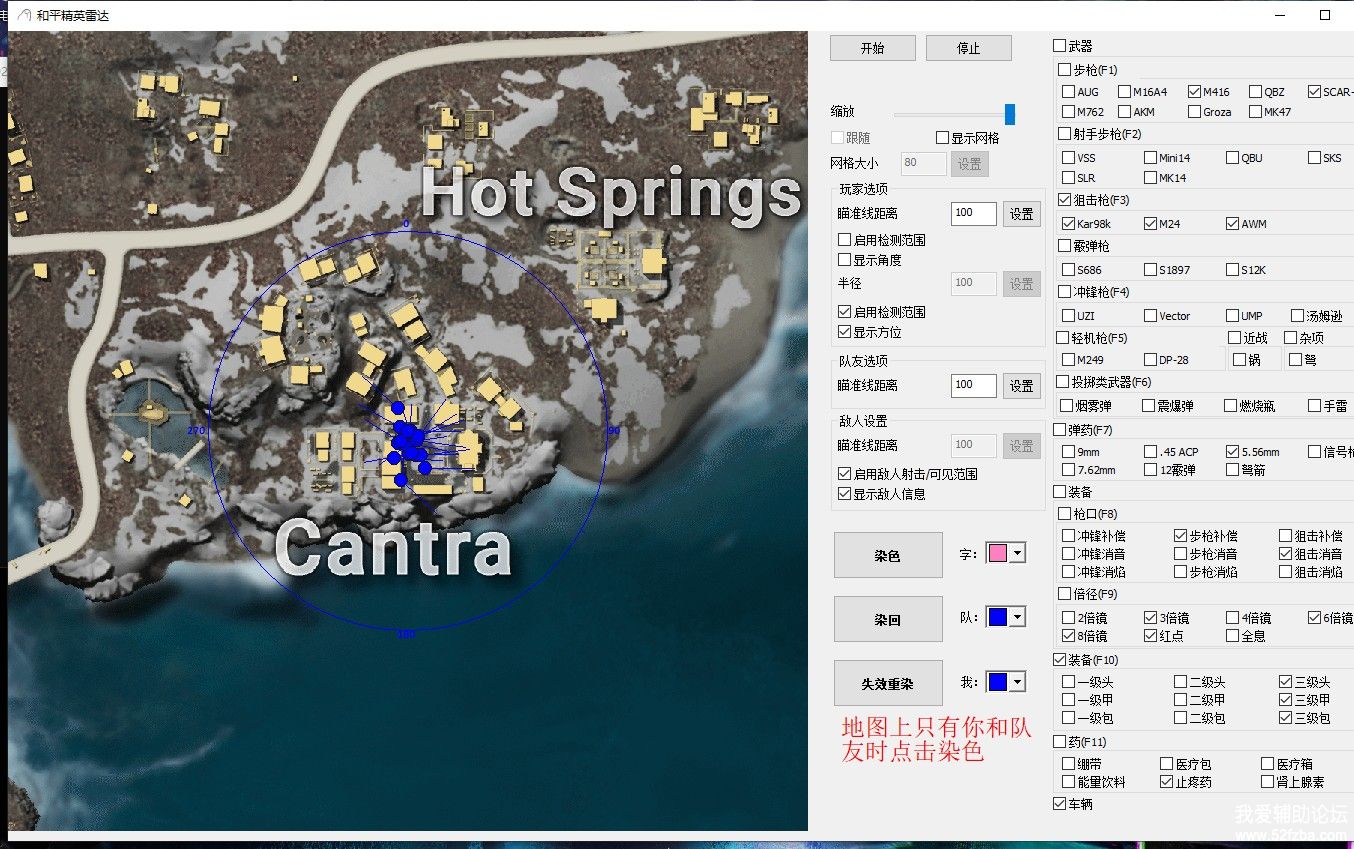Check the 武器 master checkbox
Screen dimensions: 1354x849
(x=1060, y=46)
